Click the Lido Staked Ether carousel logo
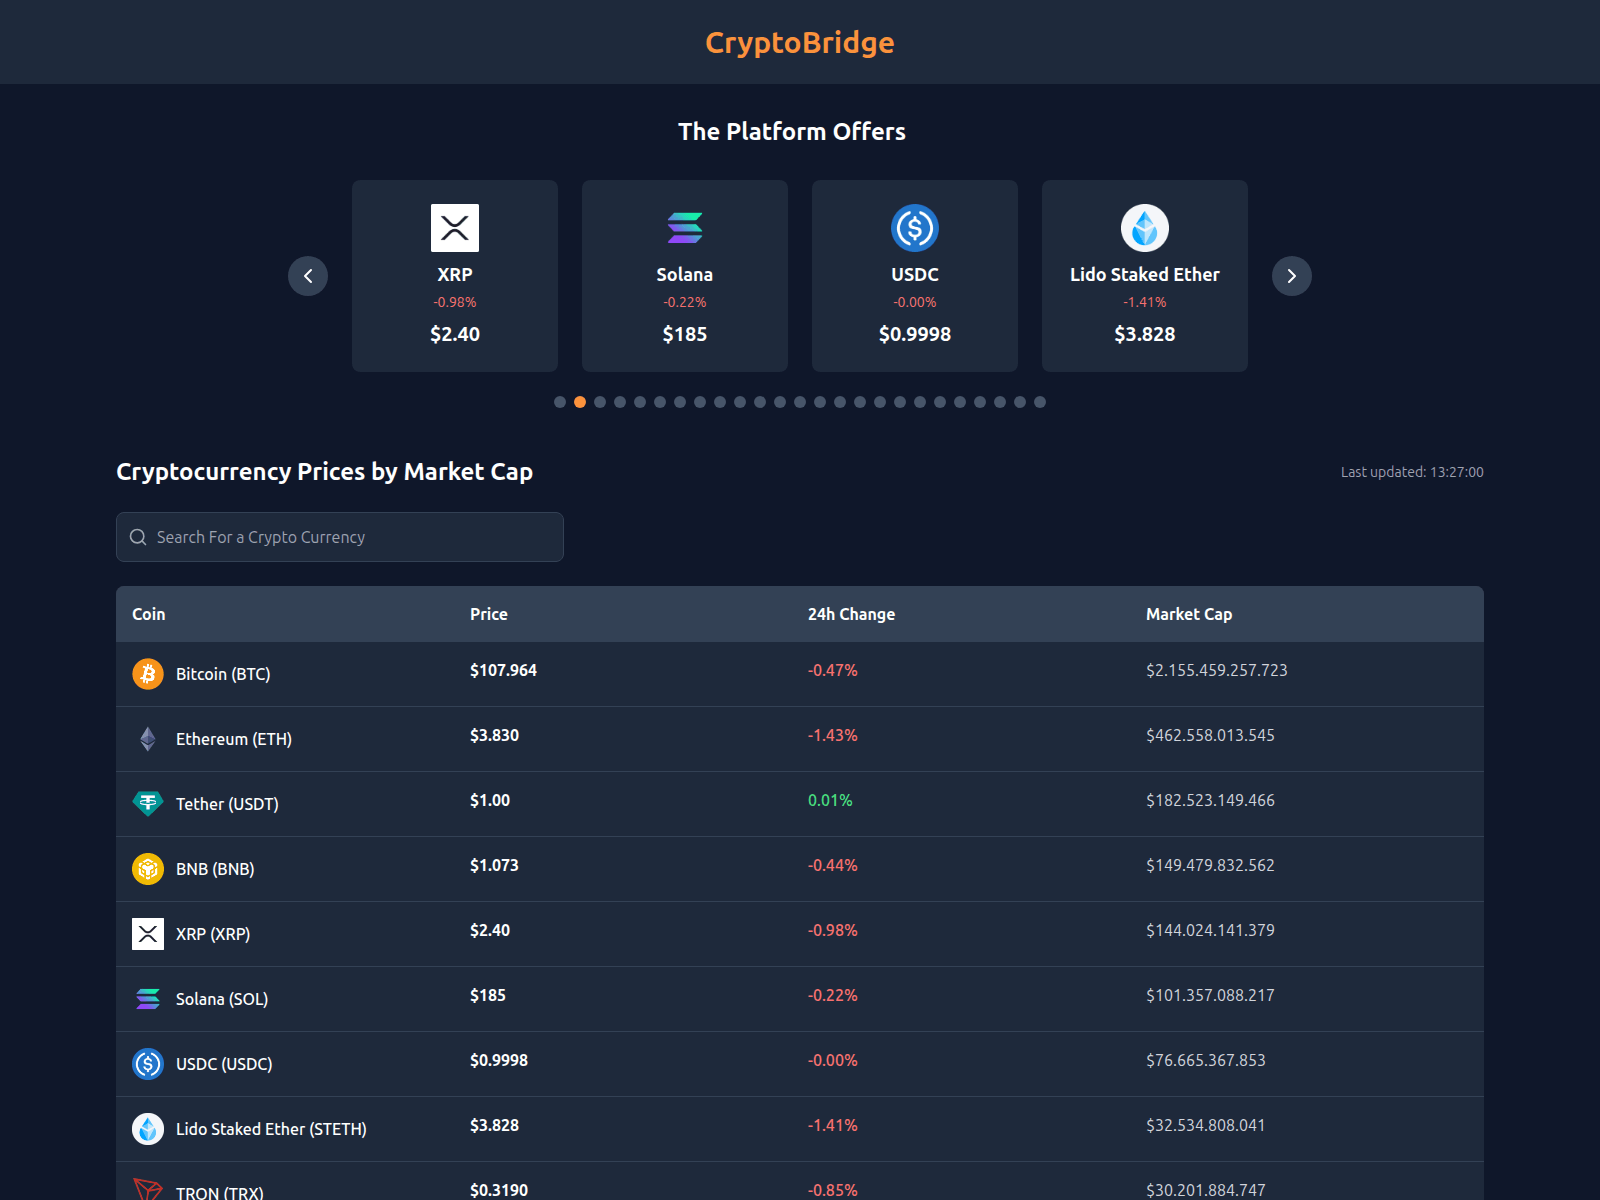Screen dimensions: 1600x1200 (1145, 228)
